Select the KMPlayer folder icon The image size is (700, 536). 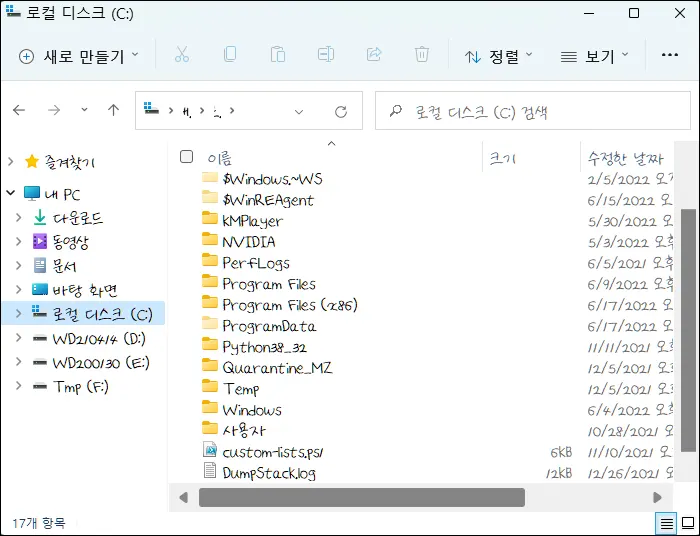coord(209,219)
